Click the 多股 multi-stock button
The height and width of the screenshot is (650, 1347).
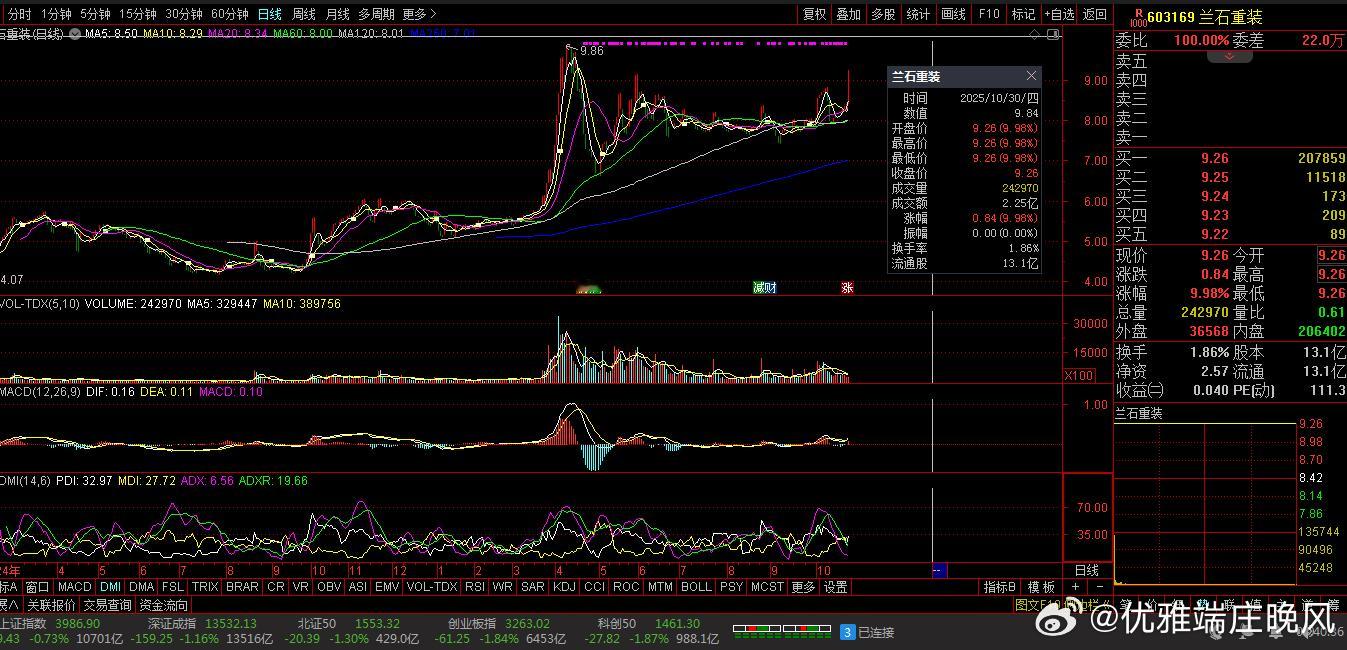pyautogui.click(x=883, y=14)
